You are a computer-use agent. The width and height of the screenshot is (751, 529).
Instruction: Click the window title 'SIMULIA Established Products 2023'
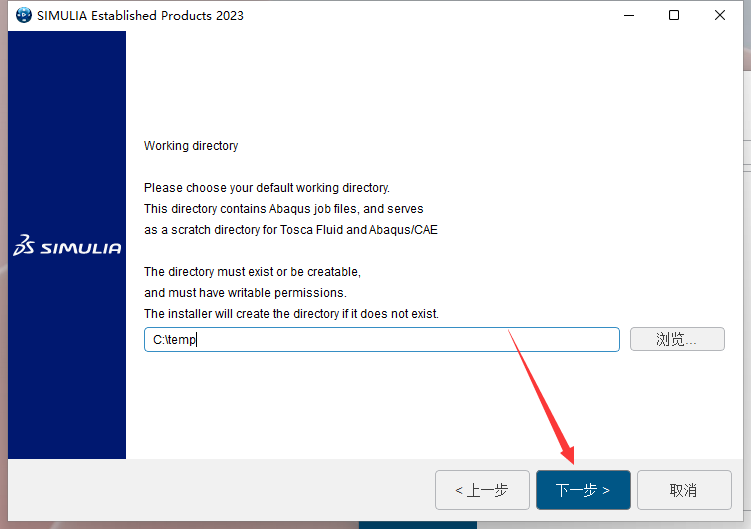pos(140,15)
